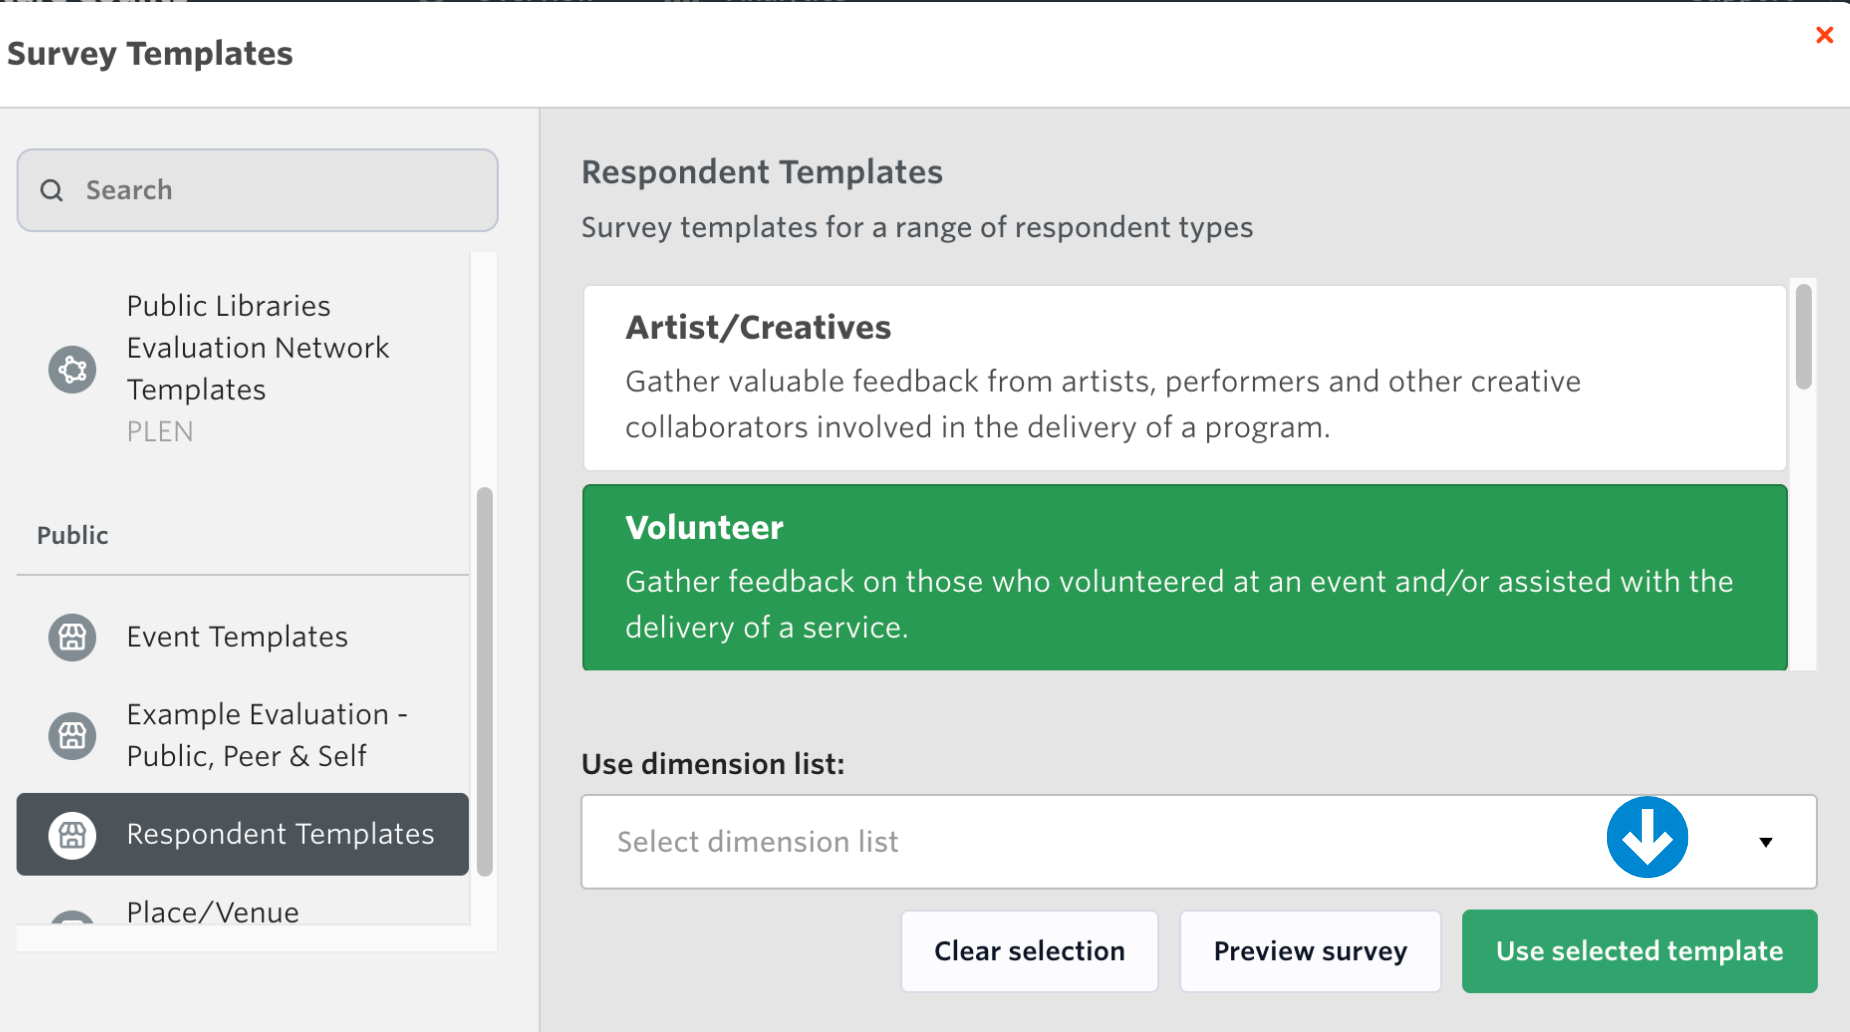Click the blue down-arrow circle icon
This screenshot has width=1850, height=1032.
click(x=1646, y=838)
